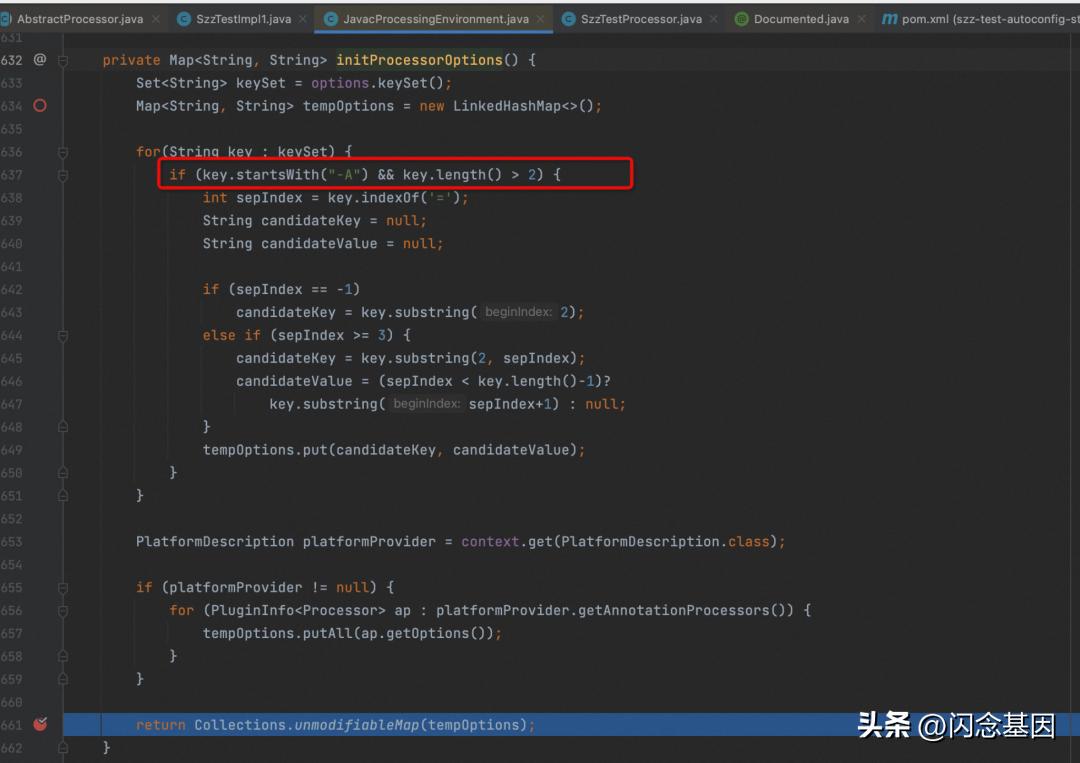
Task: Toggle the breakpoint on line 634
Action: (40, 105)
